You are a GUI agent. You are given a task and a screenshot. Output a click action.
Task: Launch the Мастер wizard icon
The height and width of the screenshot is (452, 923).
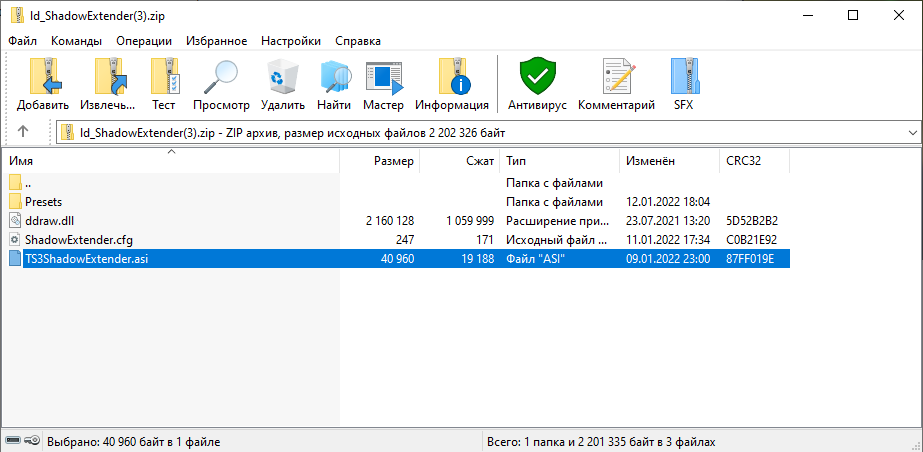tap(383, 77)
